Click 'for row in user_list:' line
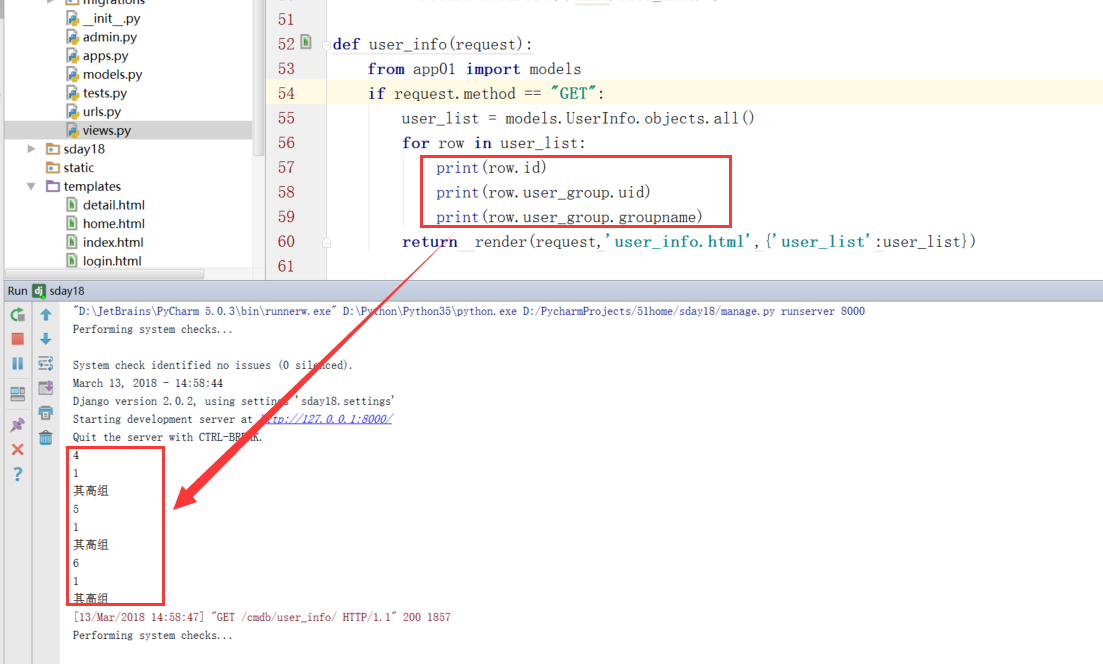 point(494,143)
